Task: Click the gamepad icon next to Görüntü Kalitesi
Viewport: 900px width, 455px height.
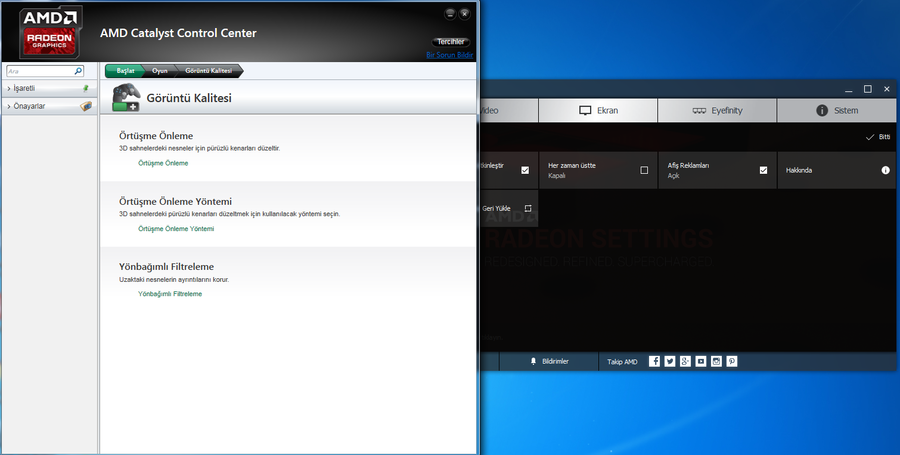Action: coord(126,98)
